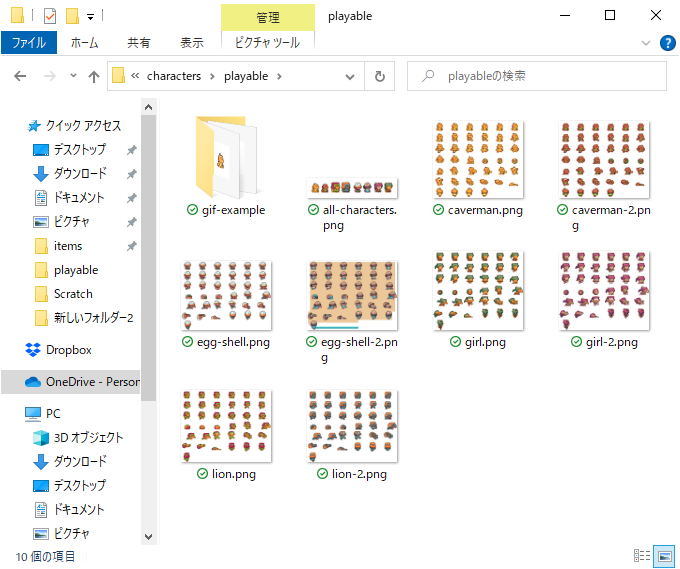Viewport: 680px width, 569px height.
Task: Click the sync status icon beside lion.png
Action: (x=203, y=474)
